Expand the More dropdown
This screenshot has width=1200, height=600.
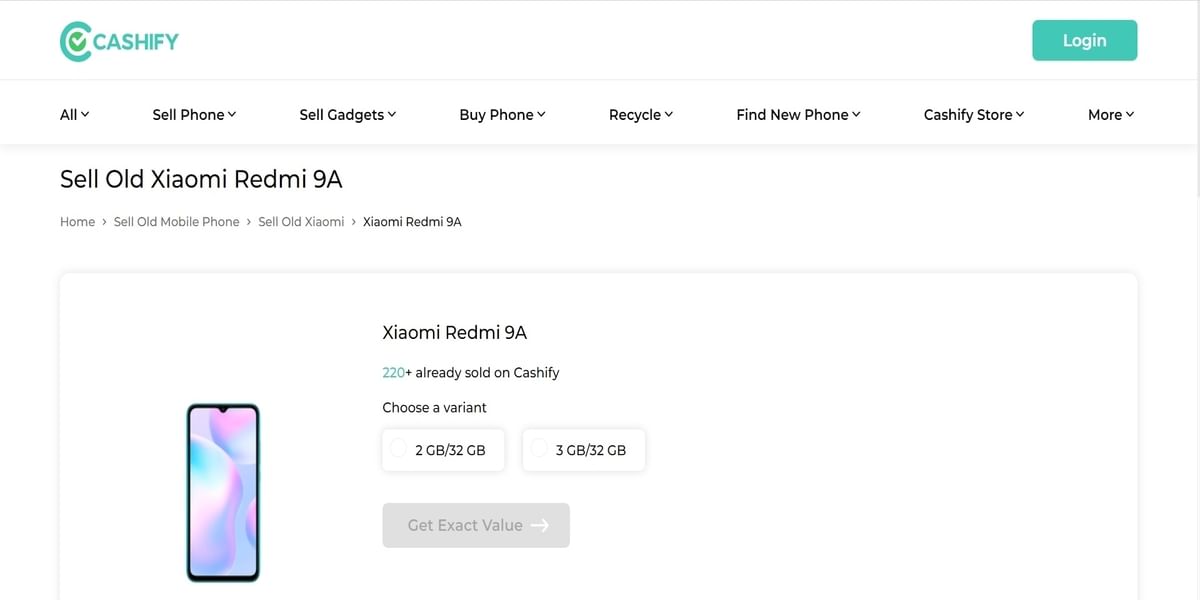click(1111, 114)
